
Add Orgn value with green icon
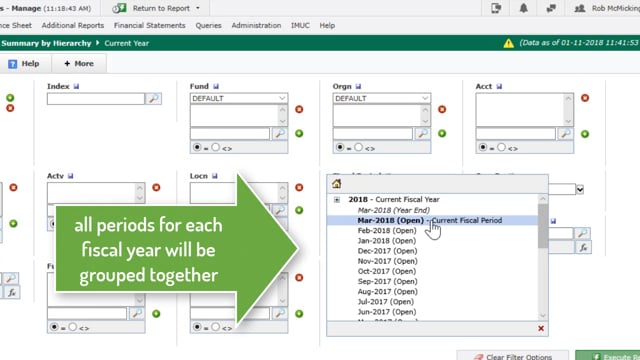(x=442, y=133)
